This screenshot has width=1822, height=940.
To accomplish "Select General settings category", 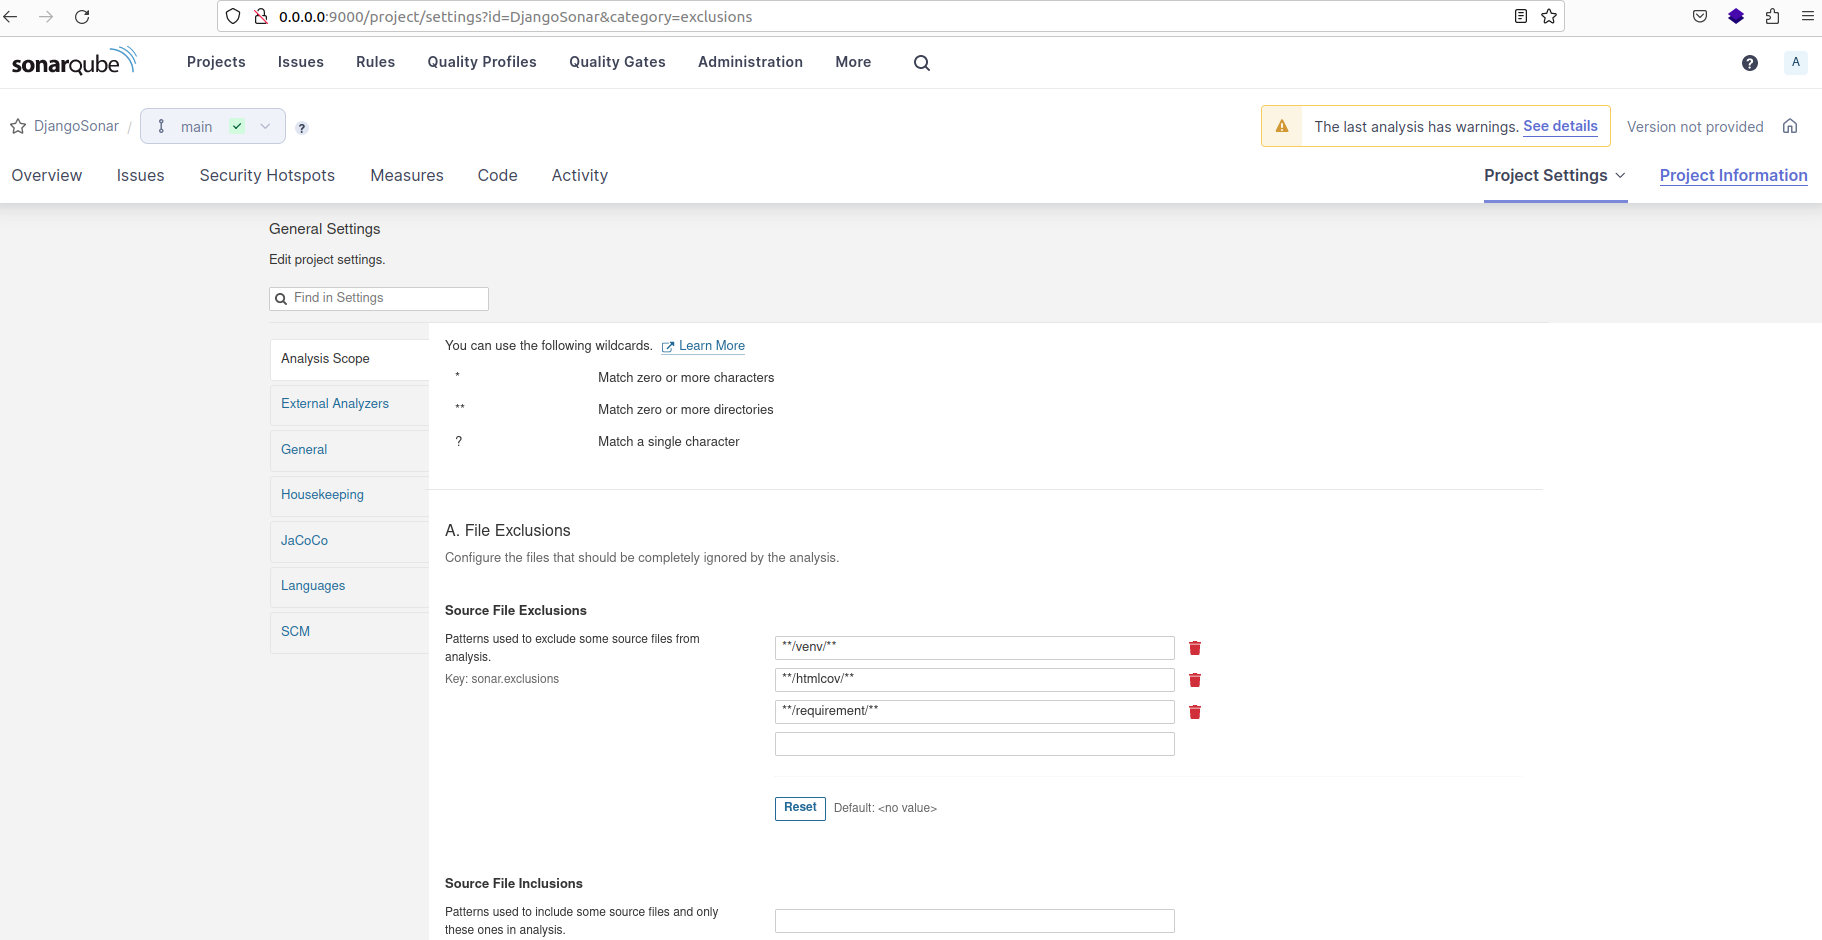I will pyautogui.click(x=349, y=450).
